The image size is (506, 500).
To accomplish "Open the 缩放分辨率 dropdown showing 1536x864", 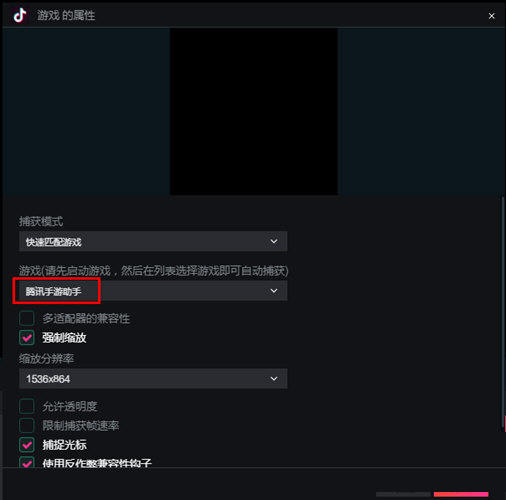I will pos(153,378).
